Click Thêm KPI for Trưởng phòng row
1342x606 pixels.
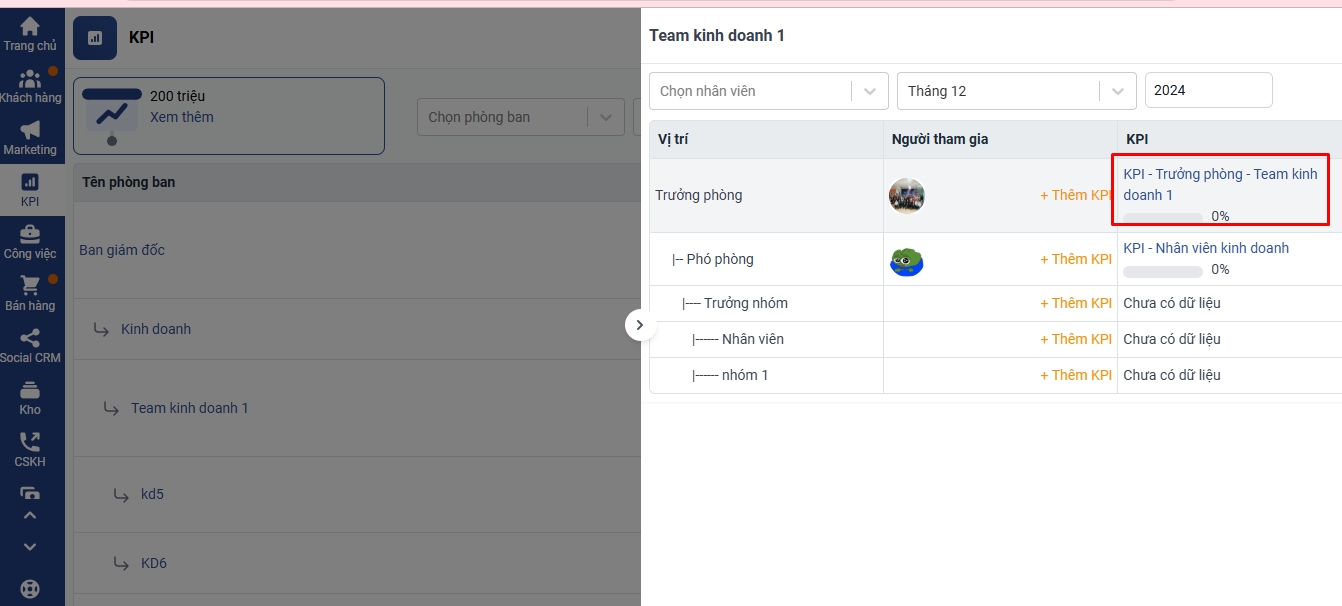(x=1076, y=195)
